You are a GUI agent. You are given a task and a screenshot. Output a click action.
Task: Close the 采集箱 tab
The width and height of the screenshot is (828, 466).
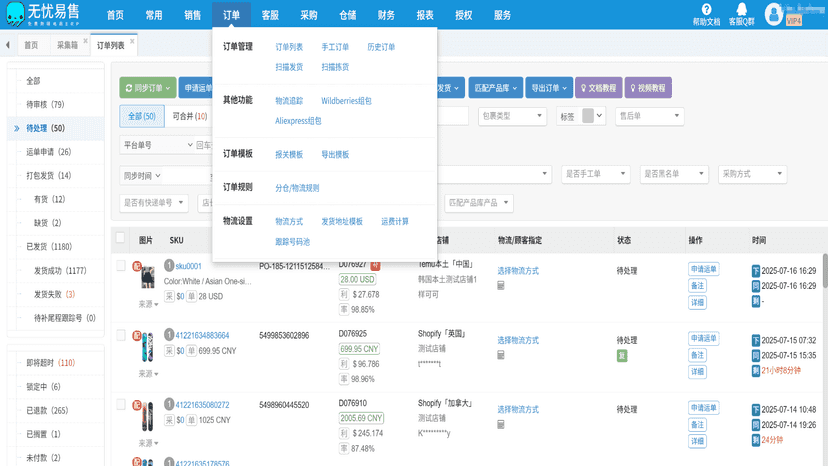pos(85,41)
